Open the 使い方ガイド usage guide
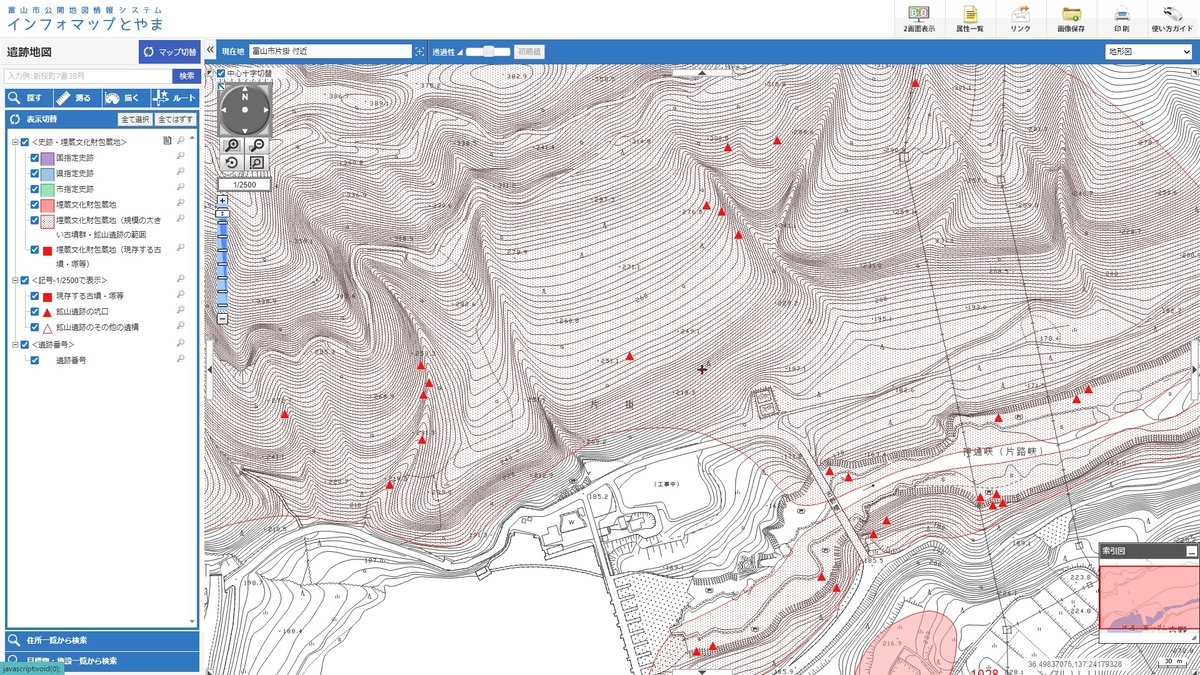Image resolution: width=1200 pixels, height=675 pixels. [x=1172, y=19]
